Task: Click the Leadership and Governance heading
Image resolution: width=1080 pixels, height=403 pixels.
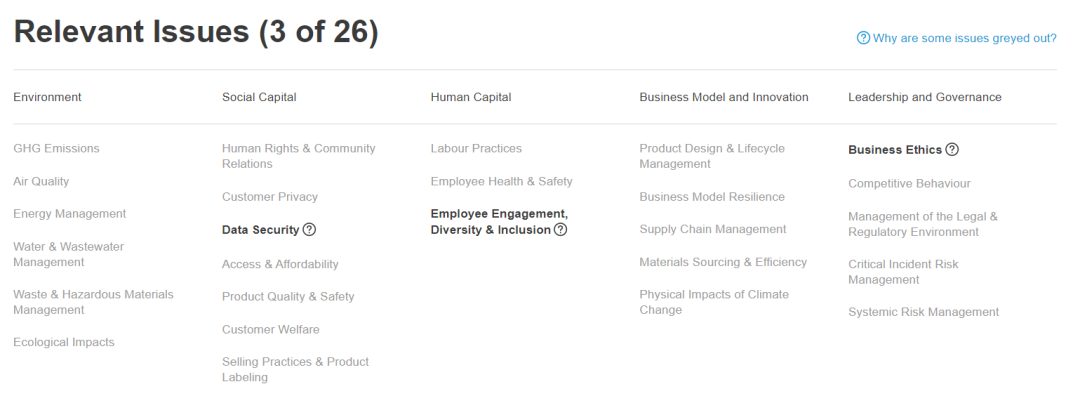Action: click(x=924, y=97)
